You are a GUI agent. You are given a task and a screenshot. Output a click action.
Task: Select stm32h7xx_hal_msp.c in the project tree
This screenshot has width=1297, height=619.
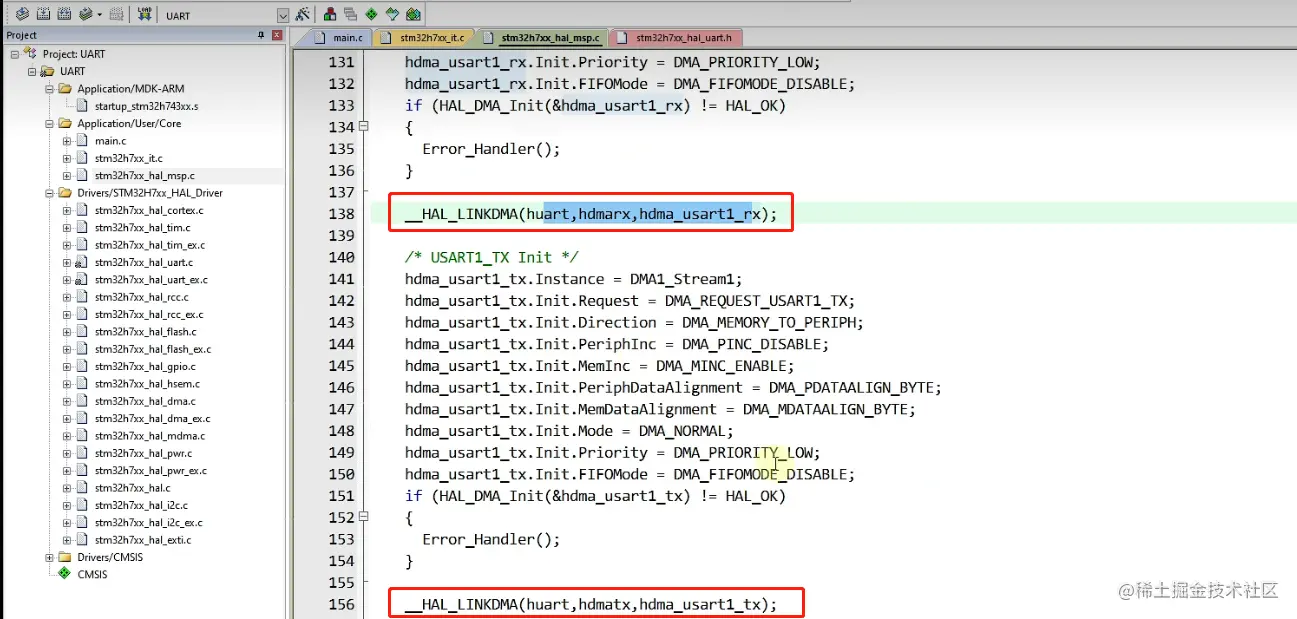point(144,176)
